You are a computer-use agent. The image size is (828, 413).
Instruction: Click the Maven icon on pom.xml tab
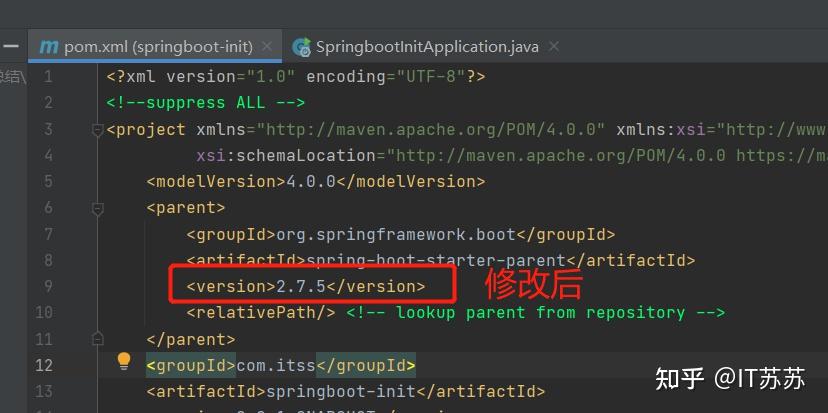[x=47, y=47]
